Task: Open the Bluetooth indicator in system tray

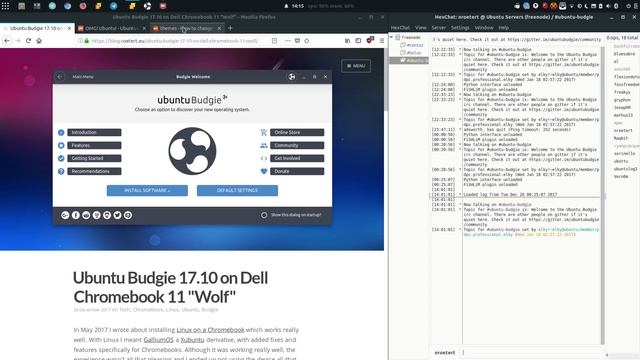Action: click(616, 6)
